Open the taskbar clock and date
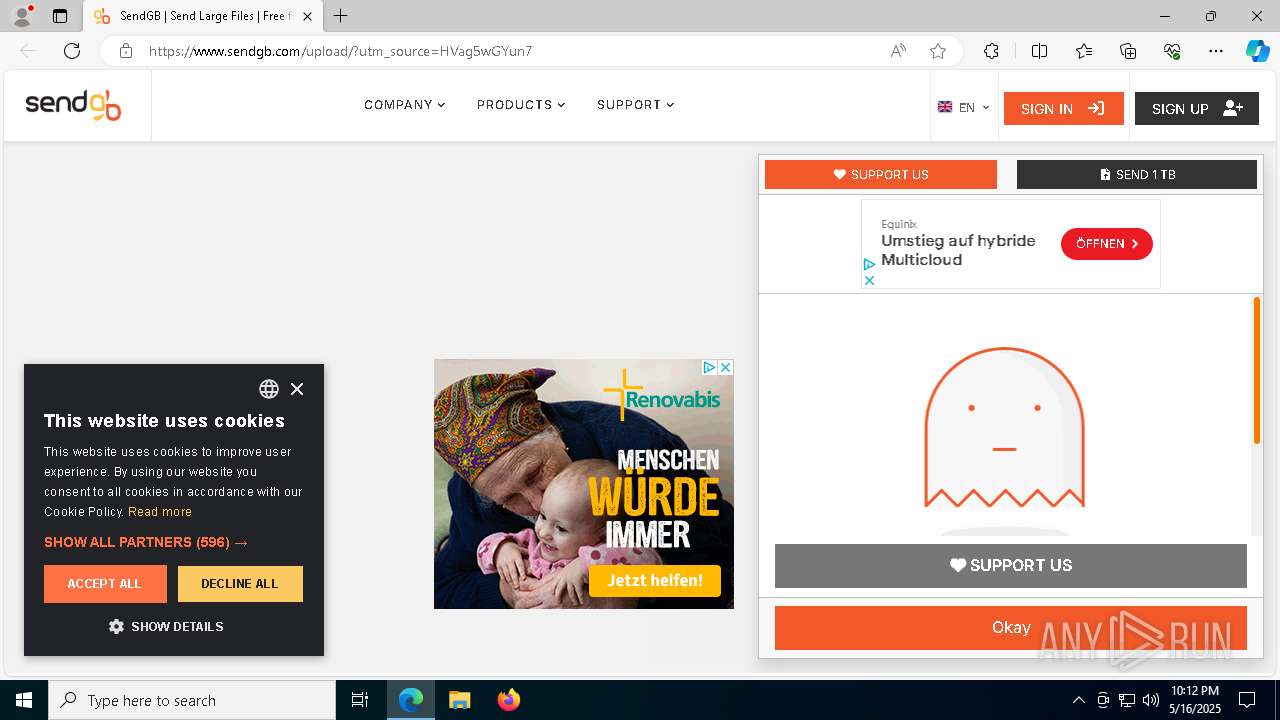Viewport: 1280px width, 720px height. pos(1195,700)
